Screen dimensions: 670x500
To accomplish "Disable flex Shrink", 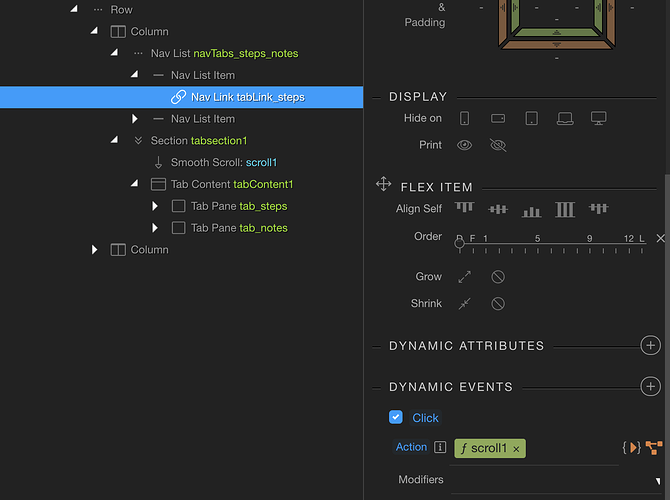I will (x=498, y=304).
